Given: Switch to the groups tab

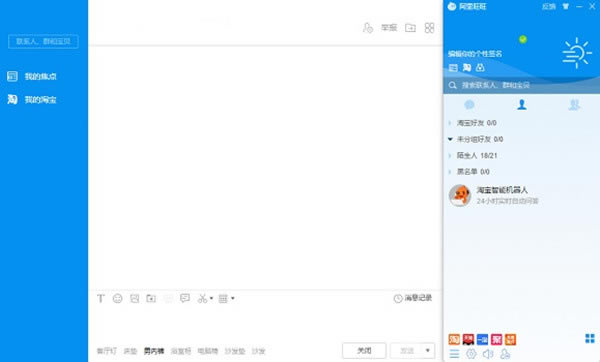Looking at the screenshot, I should [574, 104].
